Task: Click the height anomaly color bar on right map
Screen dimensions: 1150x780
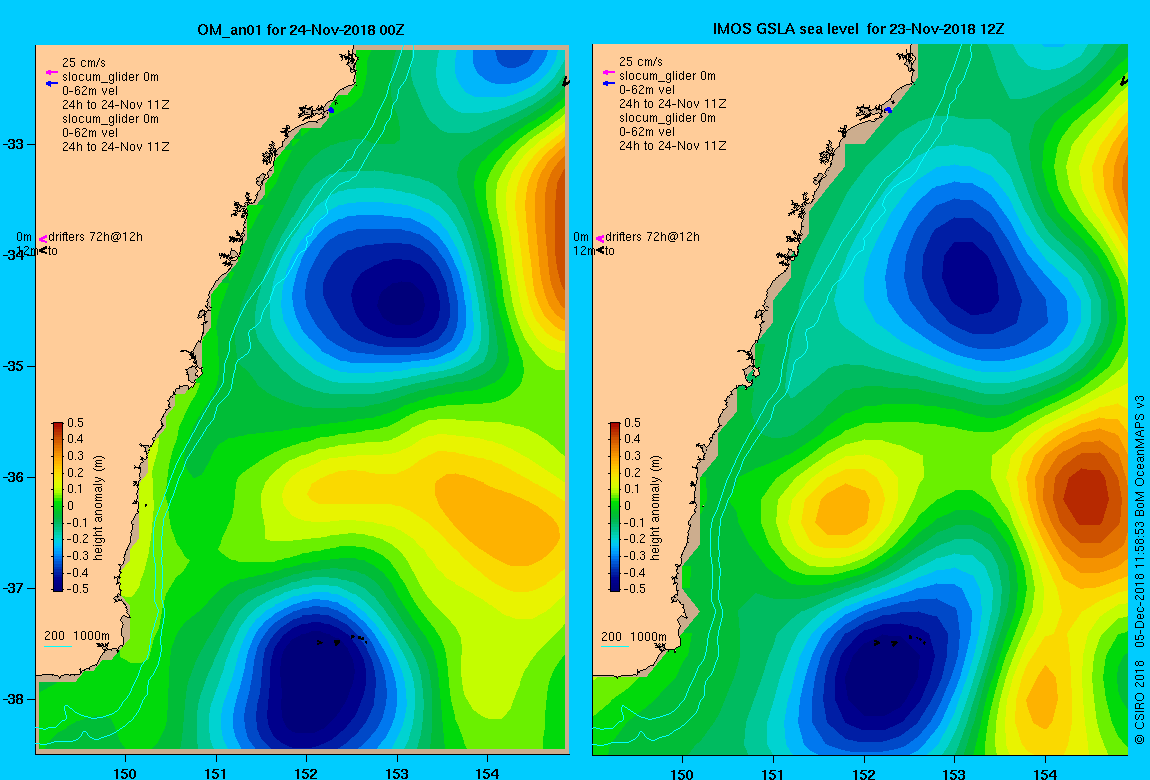Action: click(x=615, y=507)
